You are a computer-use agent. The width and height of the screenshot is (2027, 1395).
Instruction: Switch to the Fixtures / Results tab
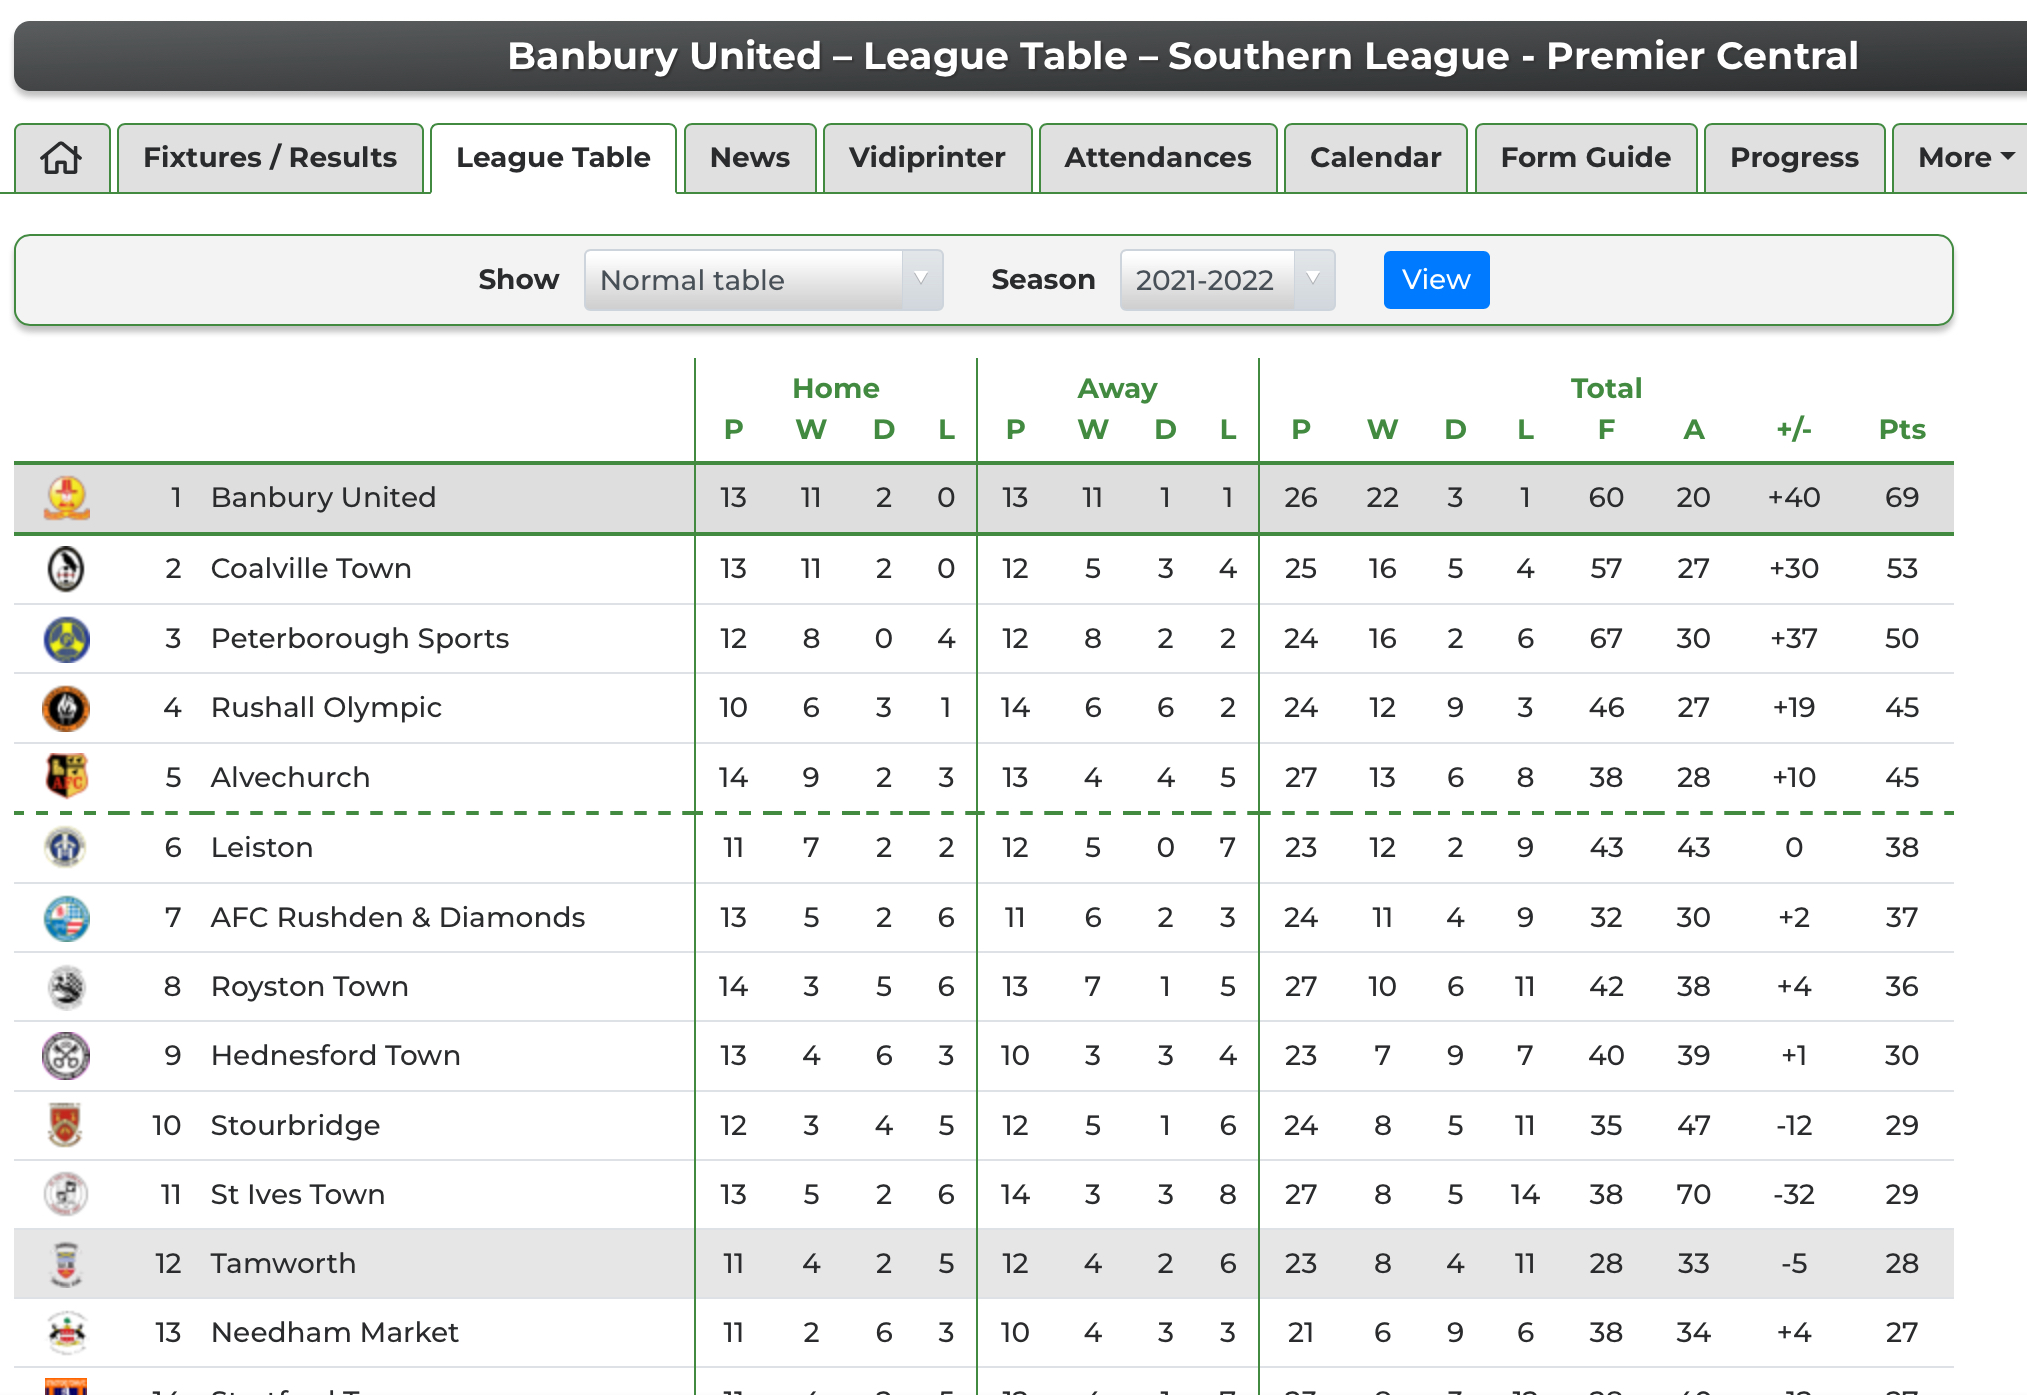point(270,158)
